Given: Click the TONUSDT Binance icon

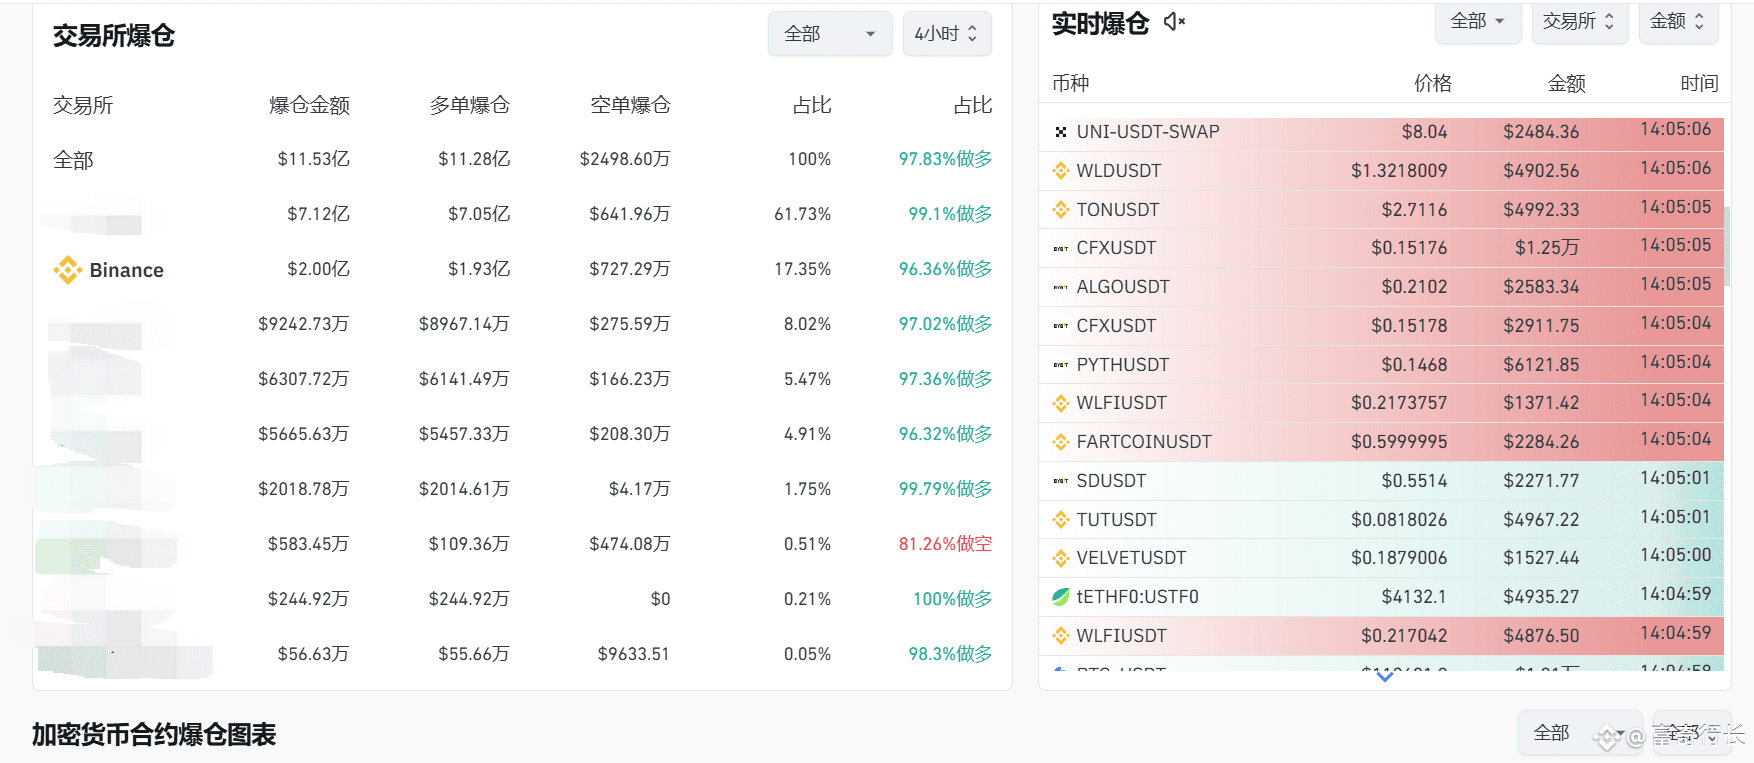Looking at the screenshot, I should coord(1061,210).
